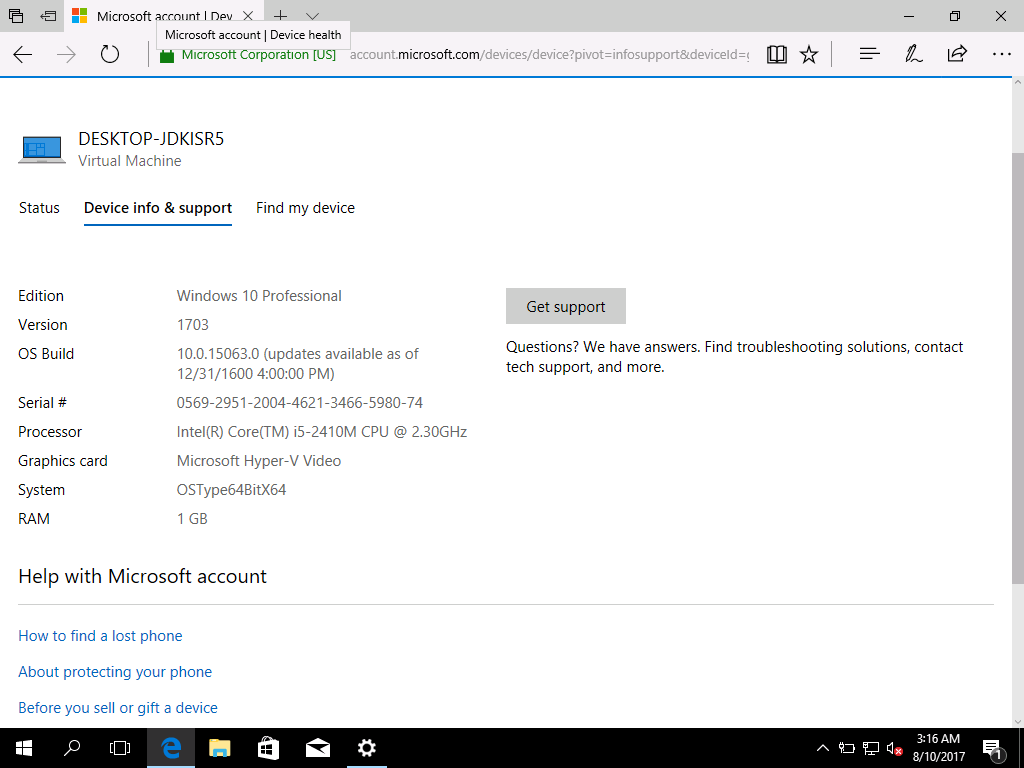Open Settings gear on taskbar

[367, 748]
